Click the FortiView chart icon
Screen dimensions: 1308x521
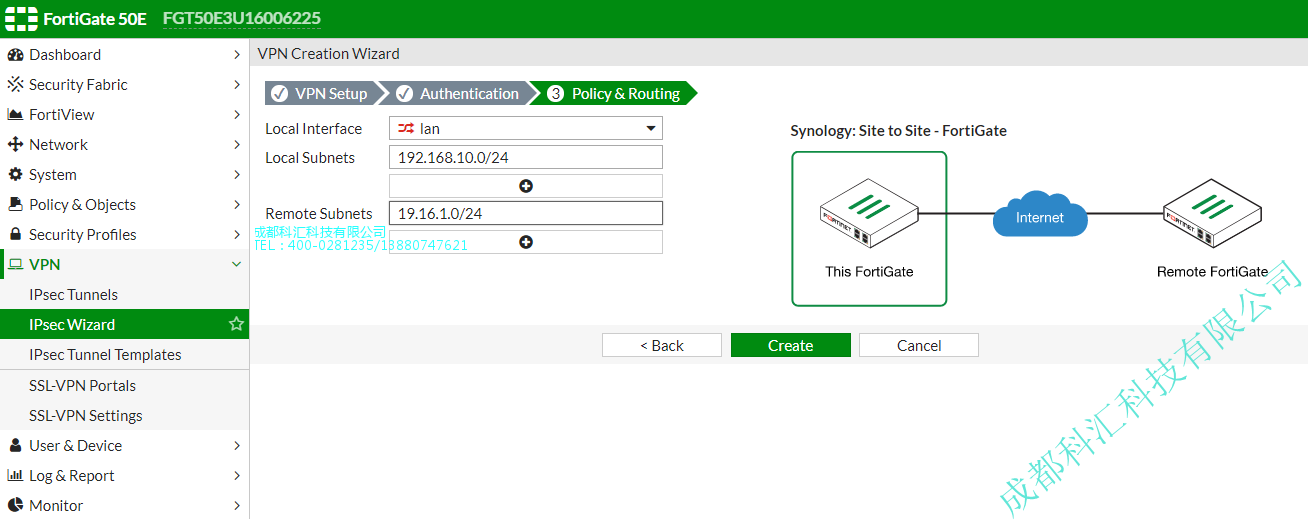tap(15, 115)
